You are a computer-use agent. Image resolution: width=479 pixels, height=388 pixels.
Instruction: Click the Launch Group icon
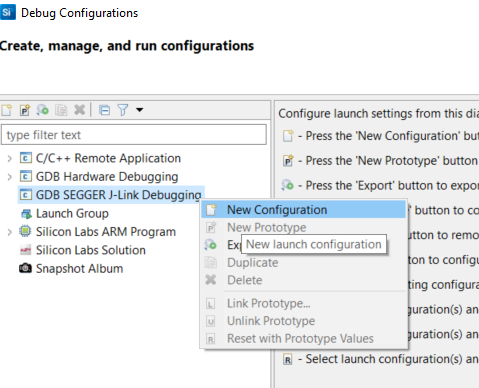[x=26, y=214]
